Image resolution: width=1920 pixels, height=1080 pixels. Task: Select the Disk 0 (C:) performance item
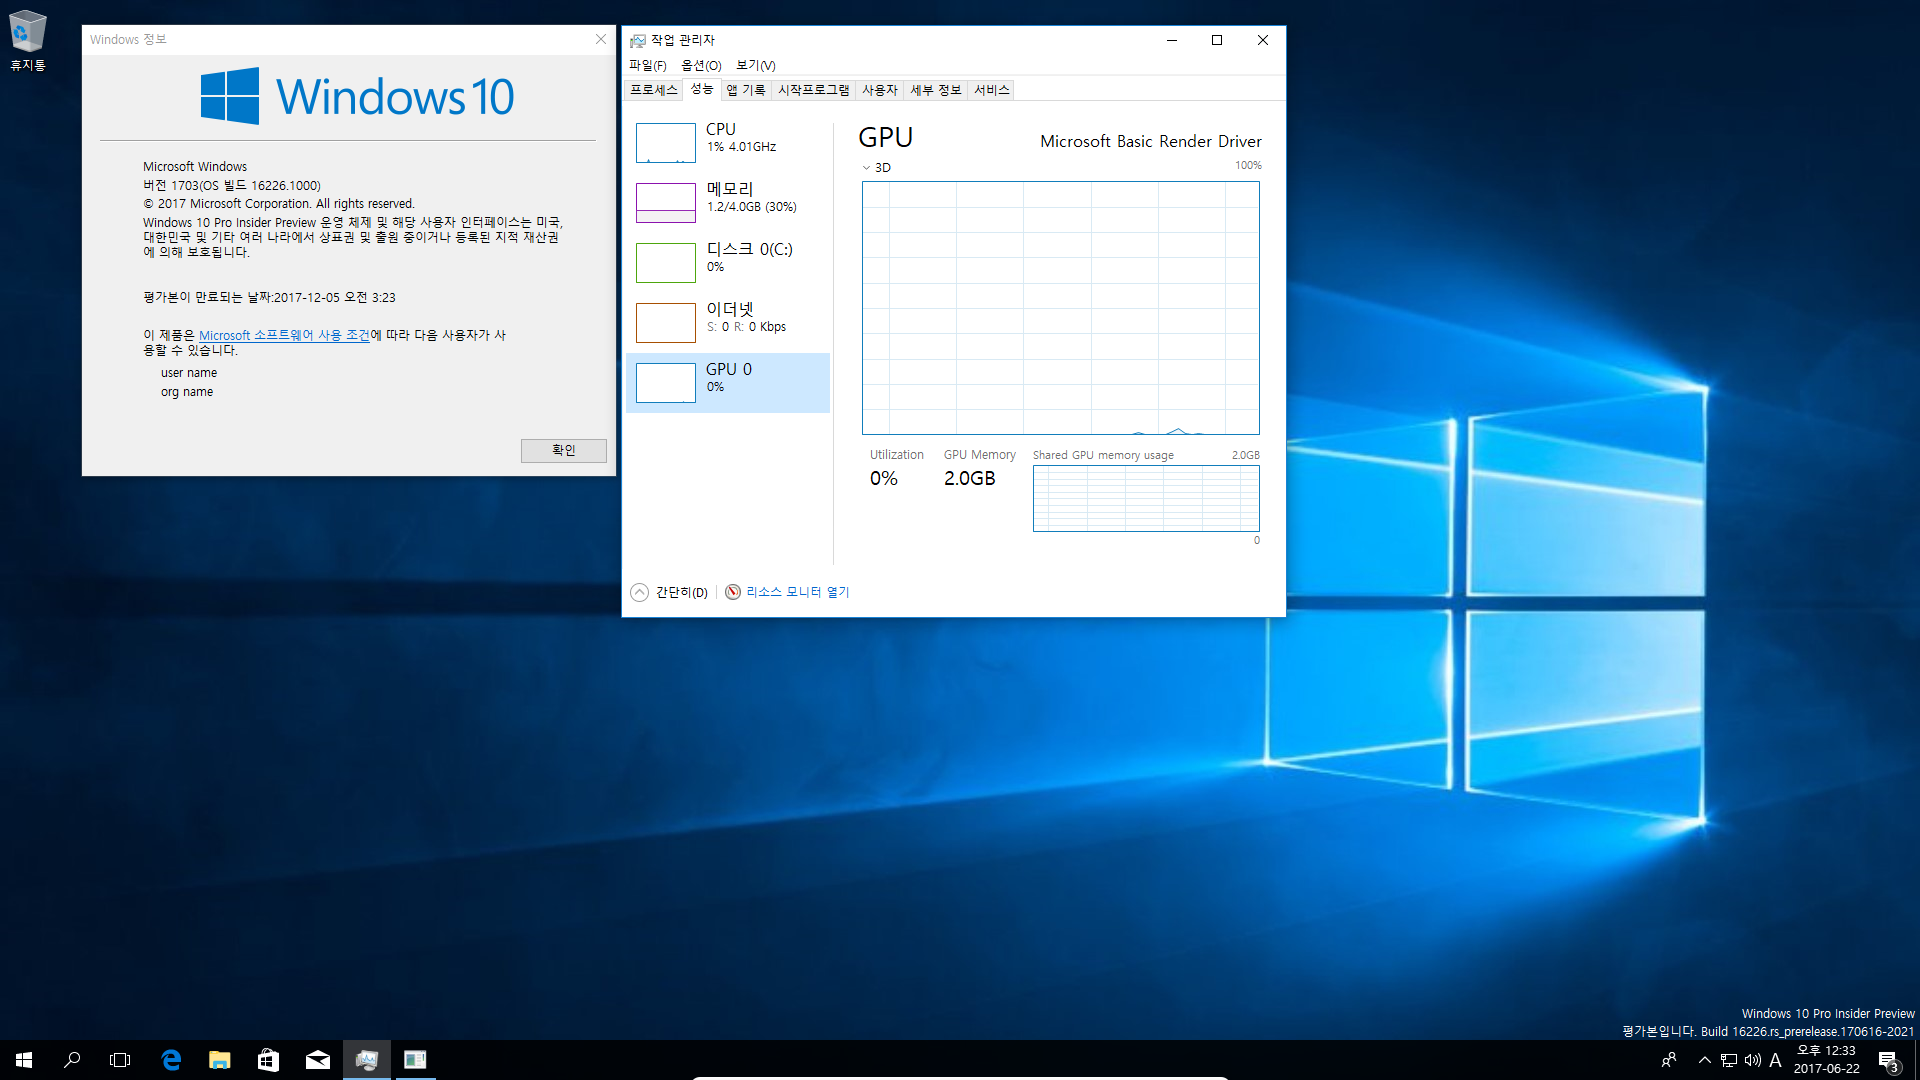point(728,263)
